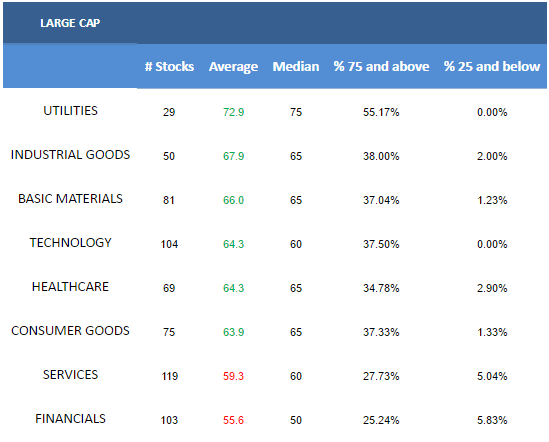
Task: Click the Average column header
Action: pos(233,67)
